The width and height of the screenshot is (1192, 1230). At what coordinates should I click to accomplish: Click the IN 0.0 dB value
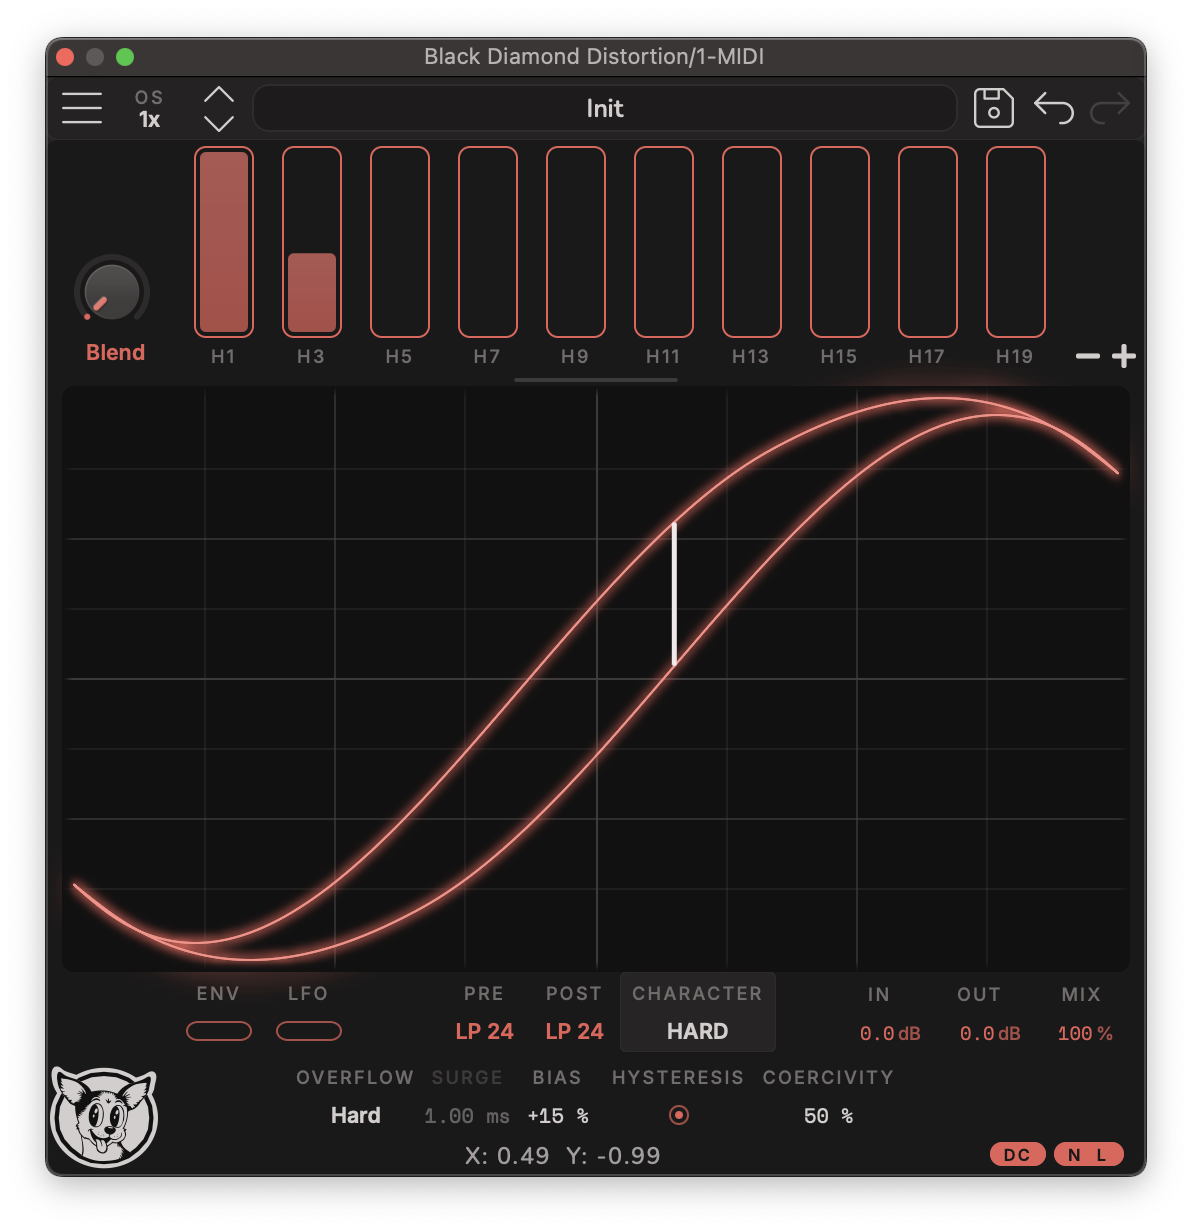coord(890,1033)
